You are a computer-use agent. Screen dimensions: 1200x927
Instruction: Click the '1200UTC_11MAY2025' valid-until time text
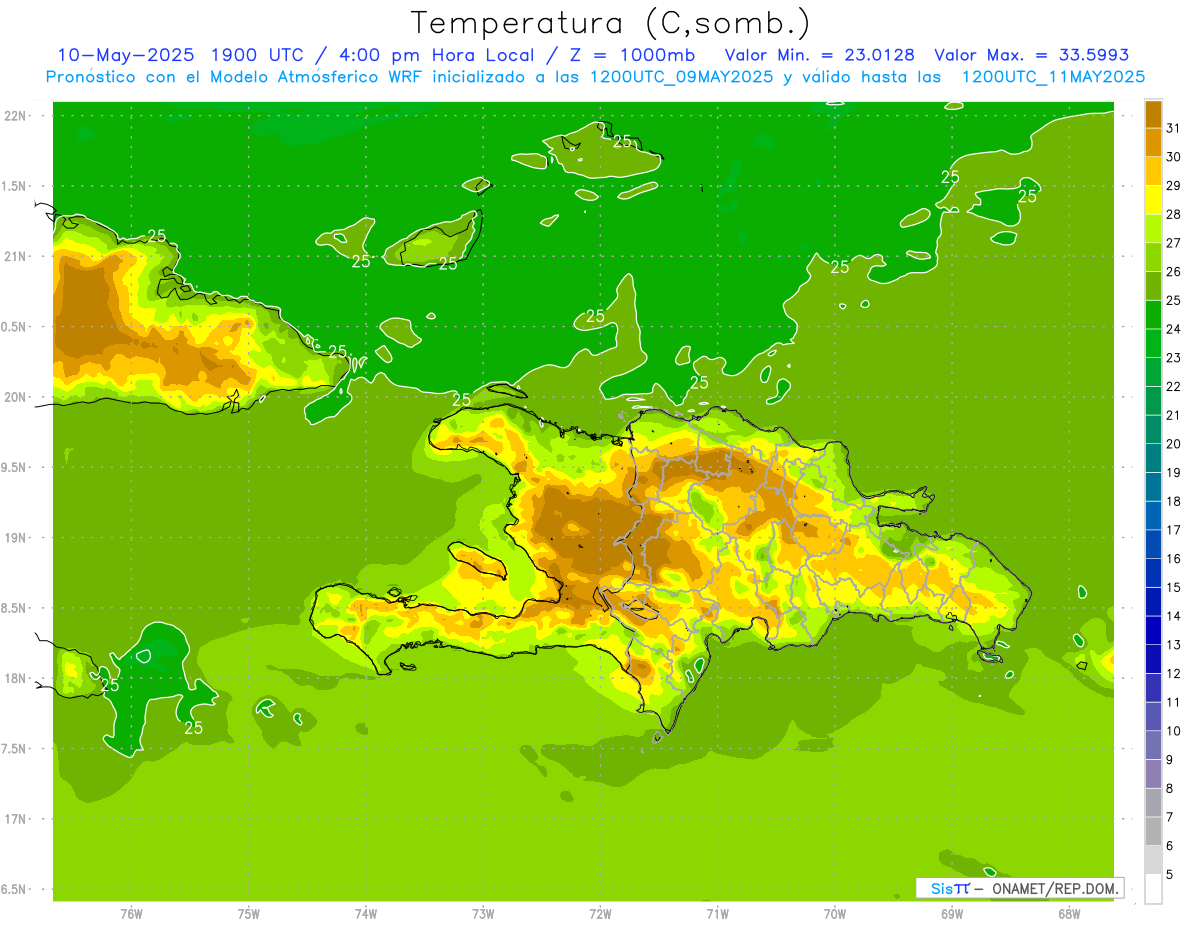point(1053,77)
